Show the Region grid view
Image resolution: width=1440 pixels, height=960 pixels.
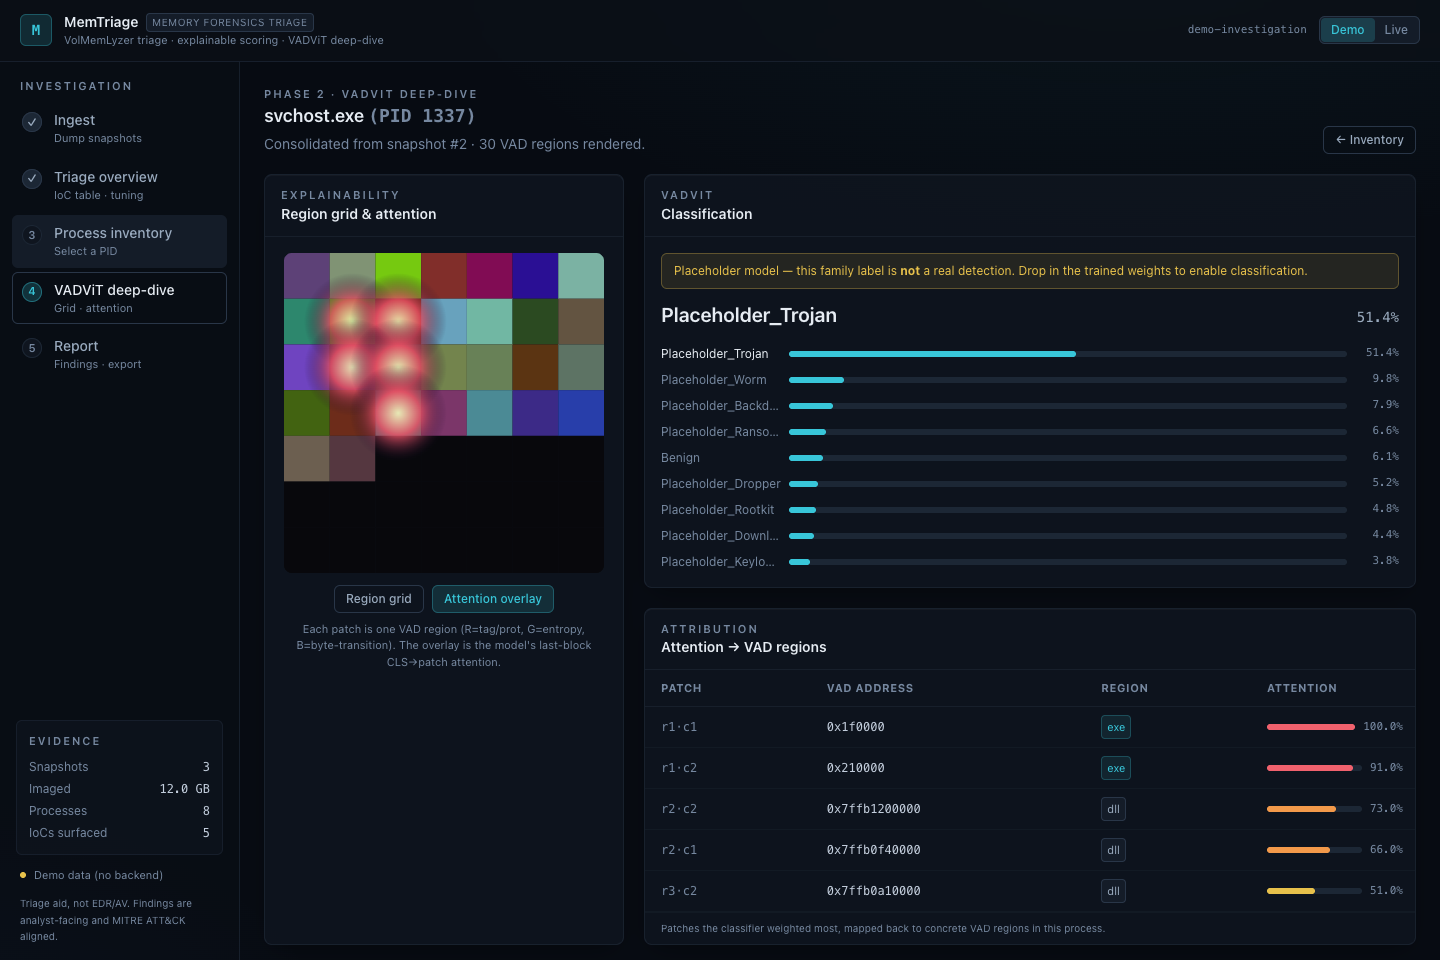pos(379,599)
